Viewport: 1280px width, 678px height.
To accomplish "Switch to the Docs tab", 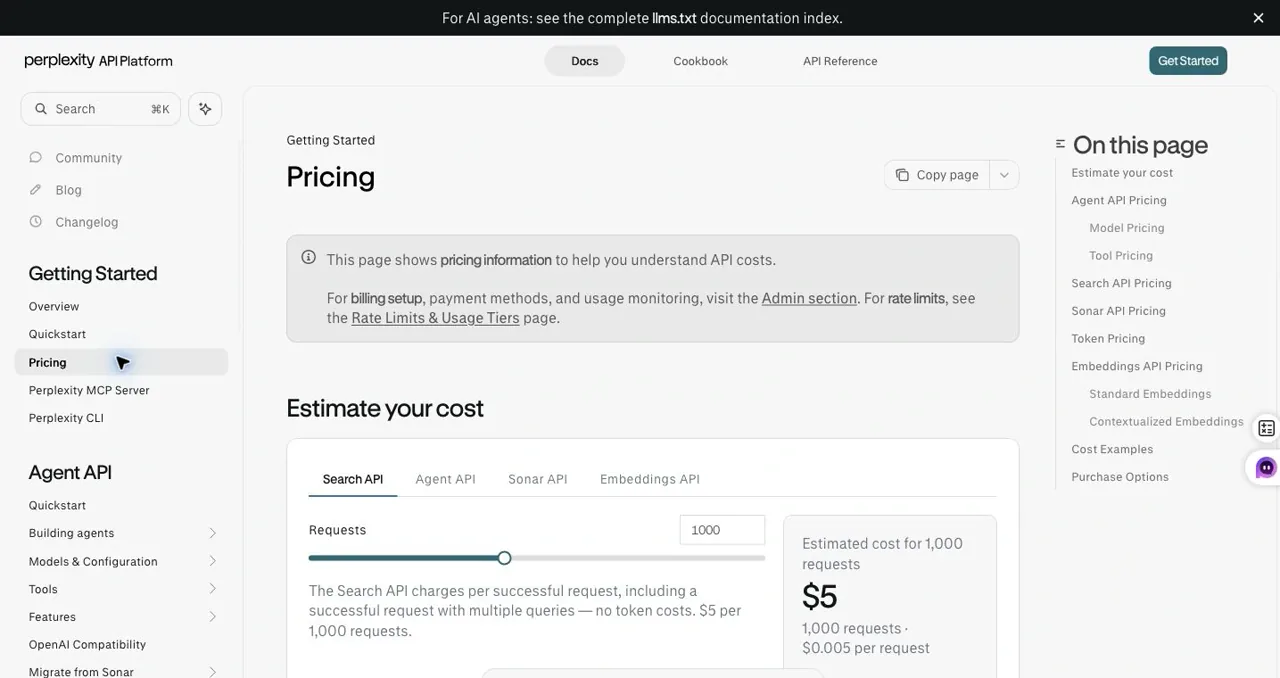I will [585, 61].
